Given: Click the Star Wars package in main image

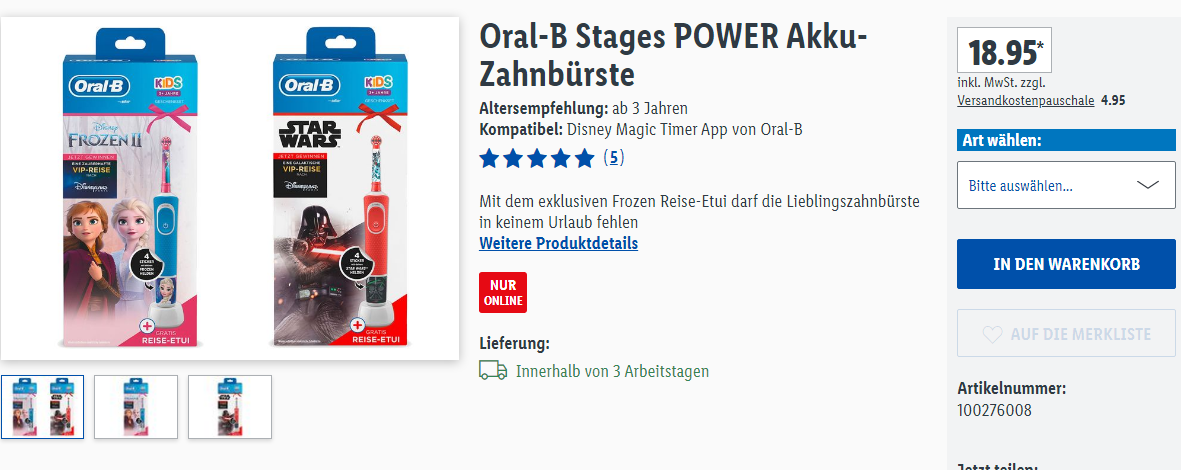Looking at the screenshot, I should pyautogui.click(x=340, y=188).
